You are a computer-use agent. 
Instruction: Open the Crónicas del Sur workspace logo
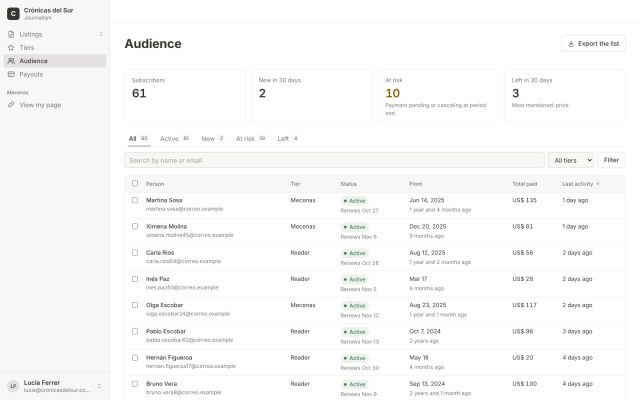click(x=13, y=13)
